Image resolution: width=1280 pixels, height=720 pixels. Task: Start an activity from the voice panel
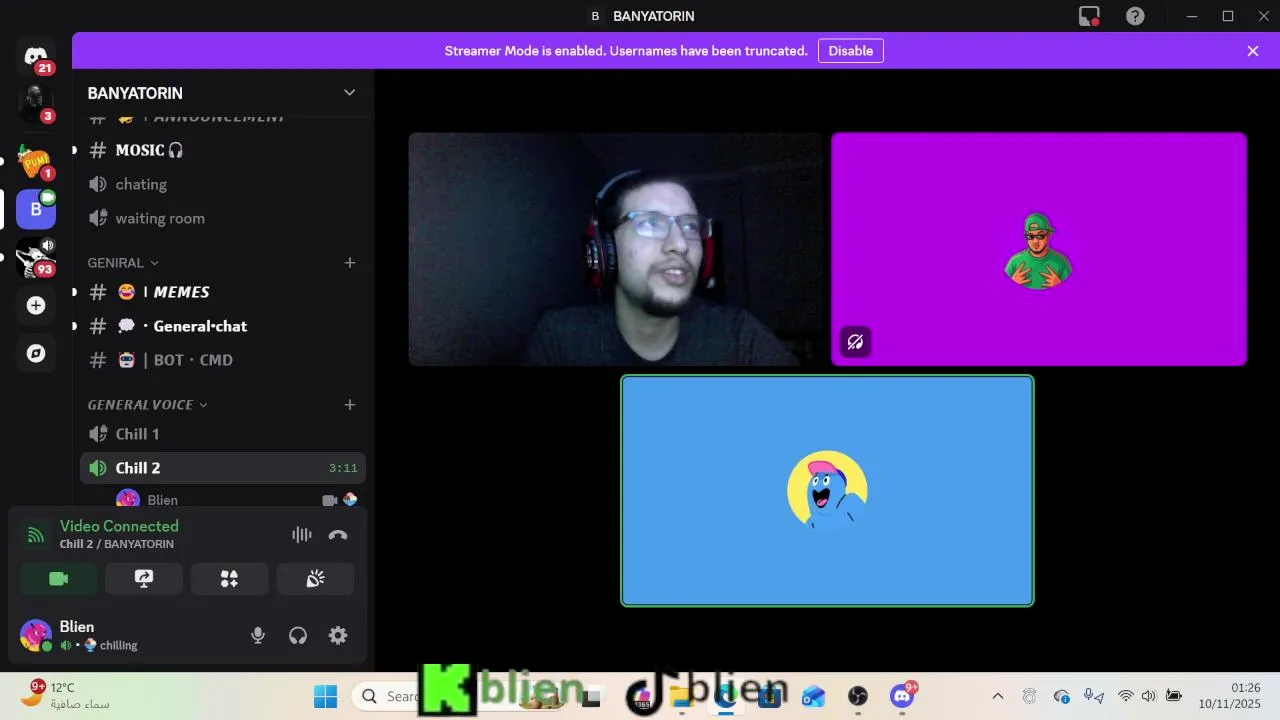coord(230,579)
